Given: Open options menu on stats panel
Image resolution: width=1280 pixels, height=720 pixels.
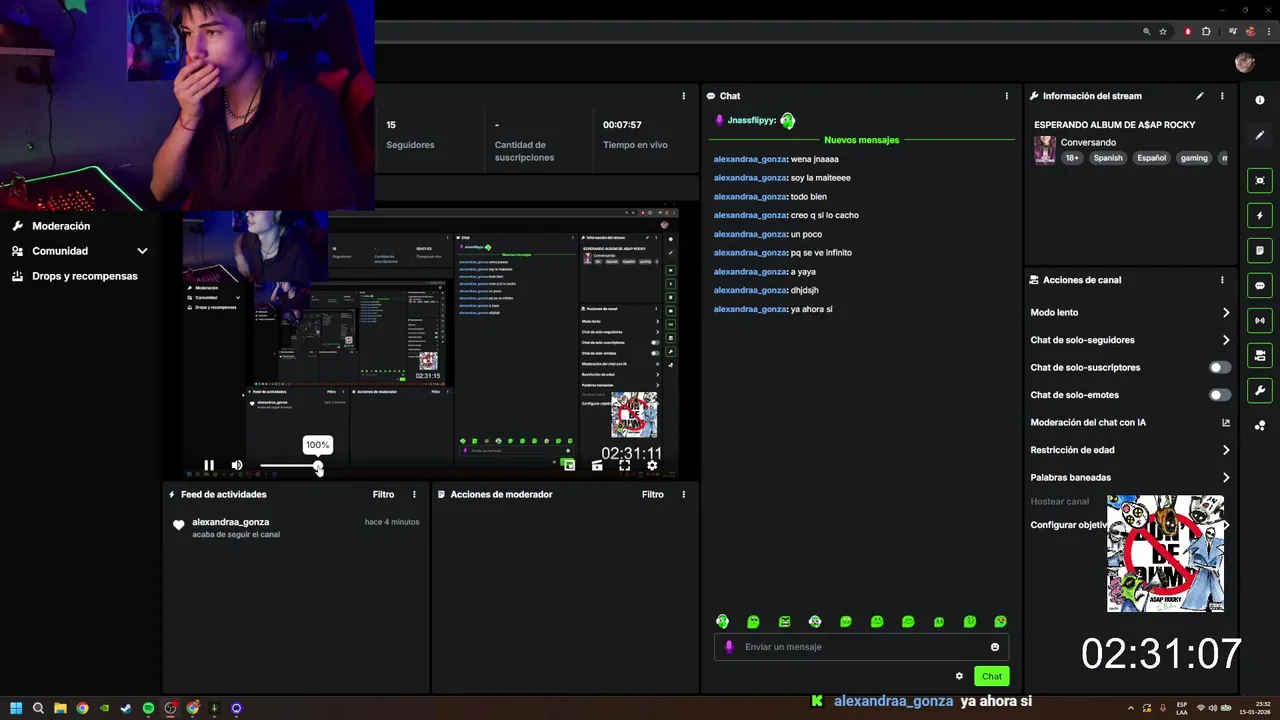Looking at the screenshot, I should (x=684, y=96).
